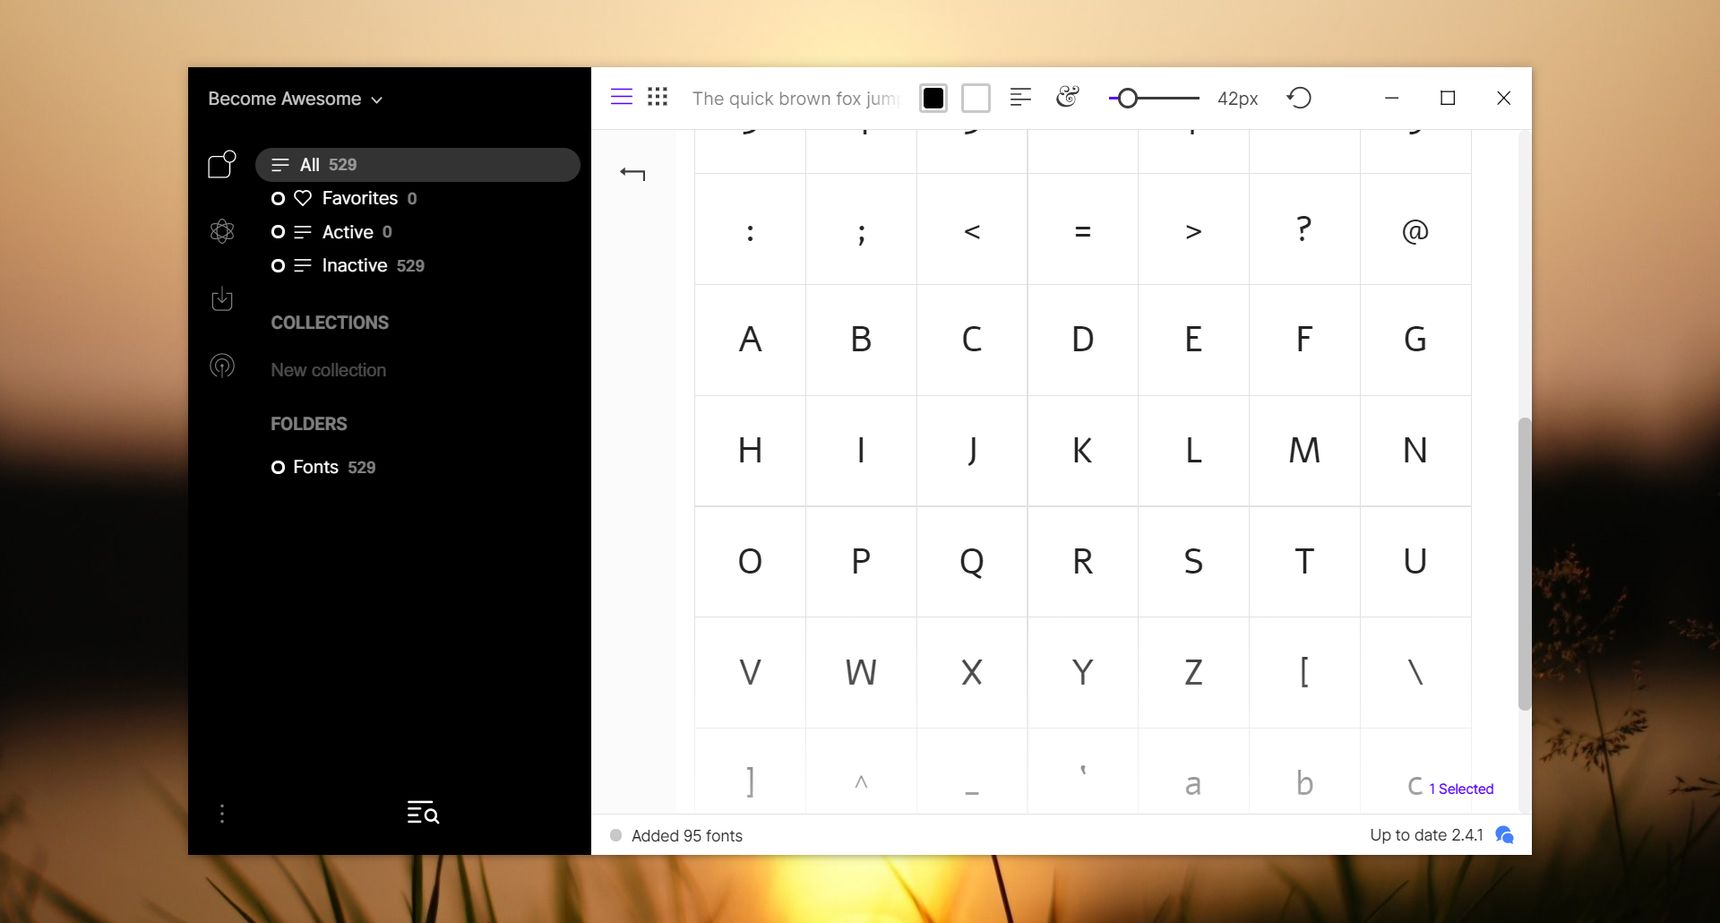
Task: Open the text alignment icon
Action: coord(1020,97)
